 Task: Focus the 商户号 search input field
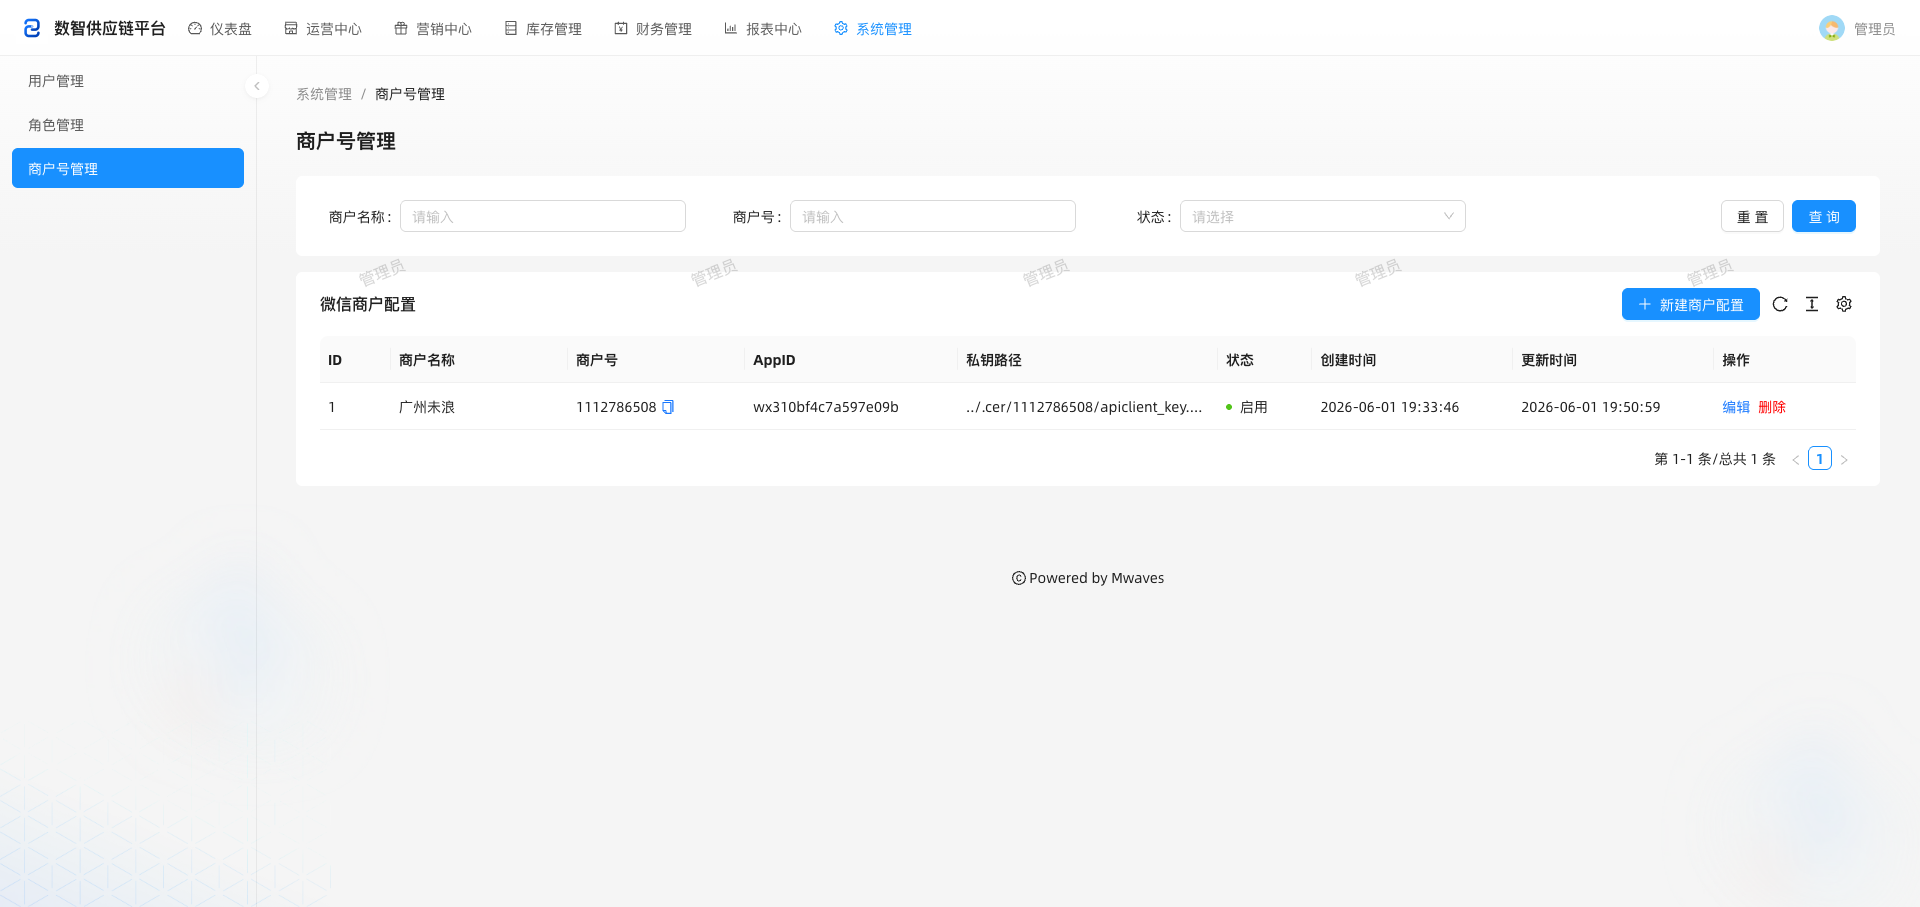pos(933,216)
